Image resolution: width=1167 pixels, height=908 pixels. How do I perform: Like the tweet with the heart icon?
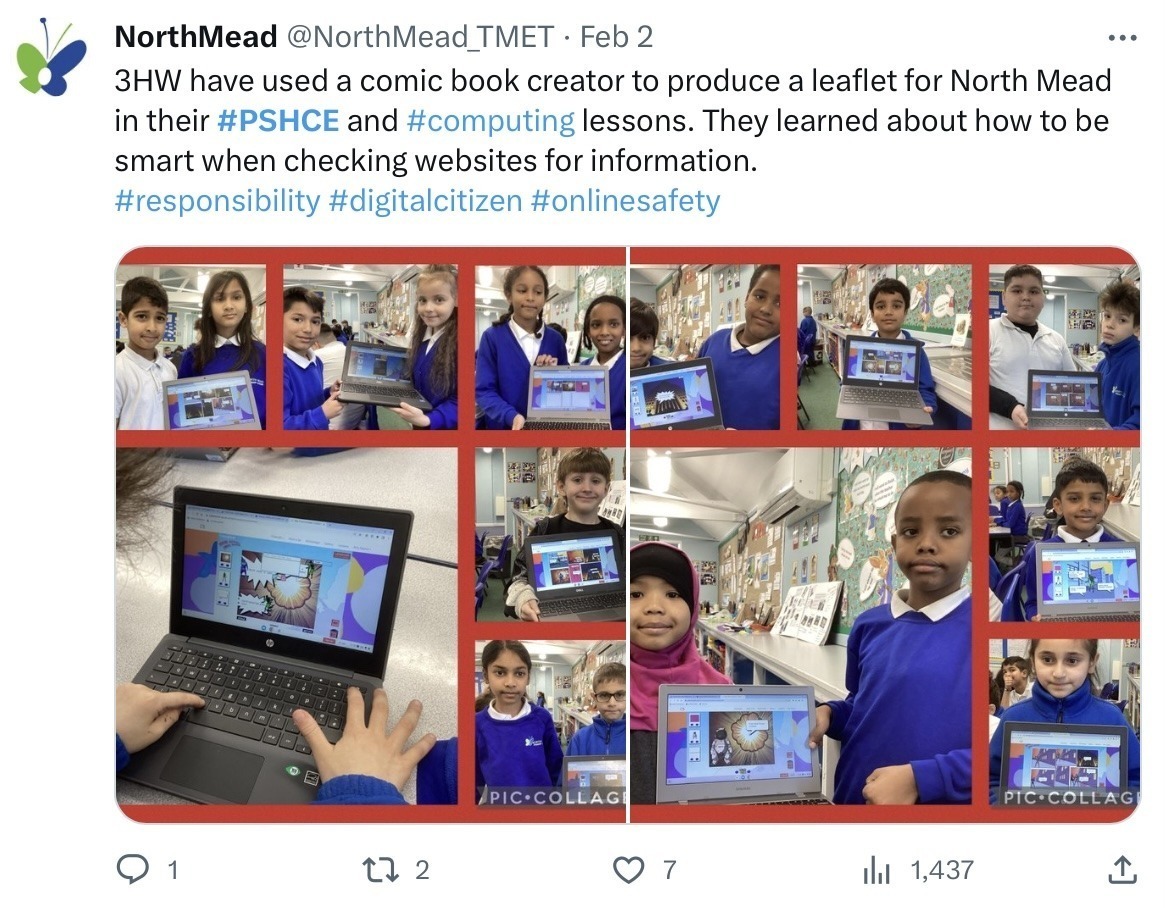[x=629, y=869]
